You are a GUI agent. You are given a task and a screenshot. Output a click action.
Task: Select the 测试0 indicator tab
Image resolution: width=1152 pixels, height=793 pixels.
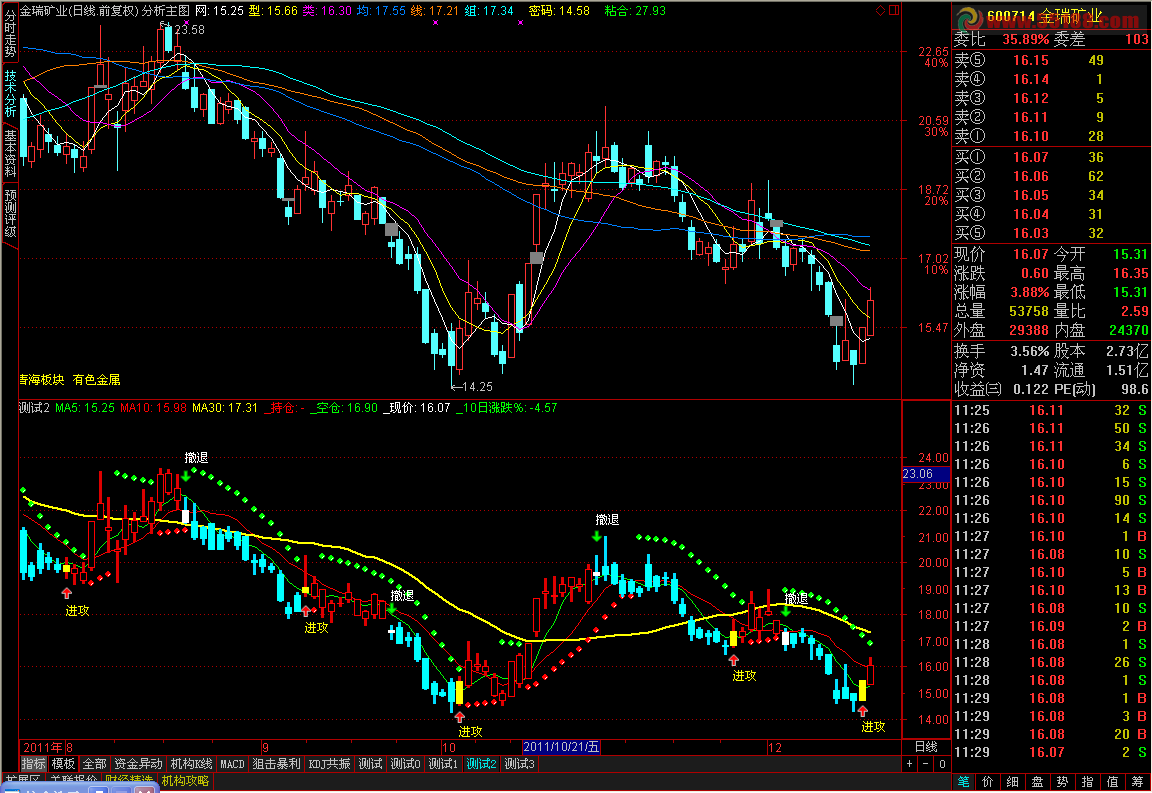405,764
